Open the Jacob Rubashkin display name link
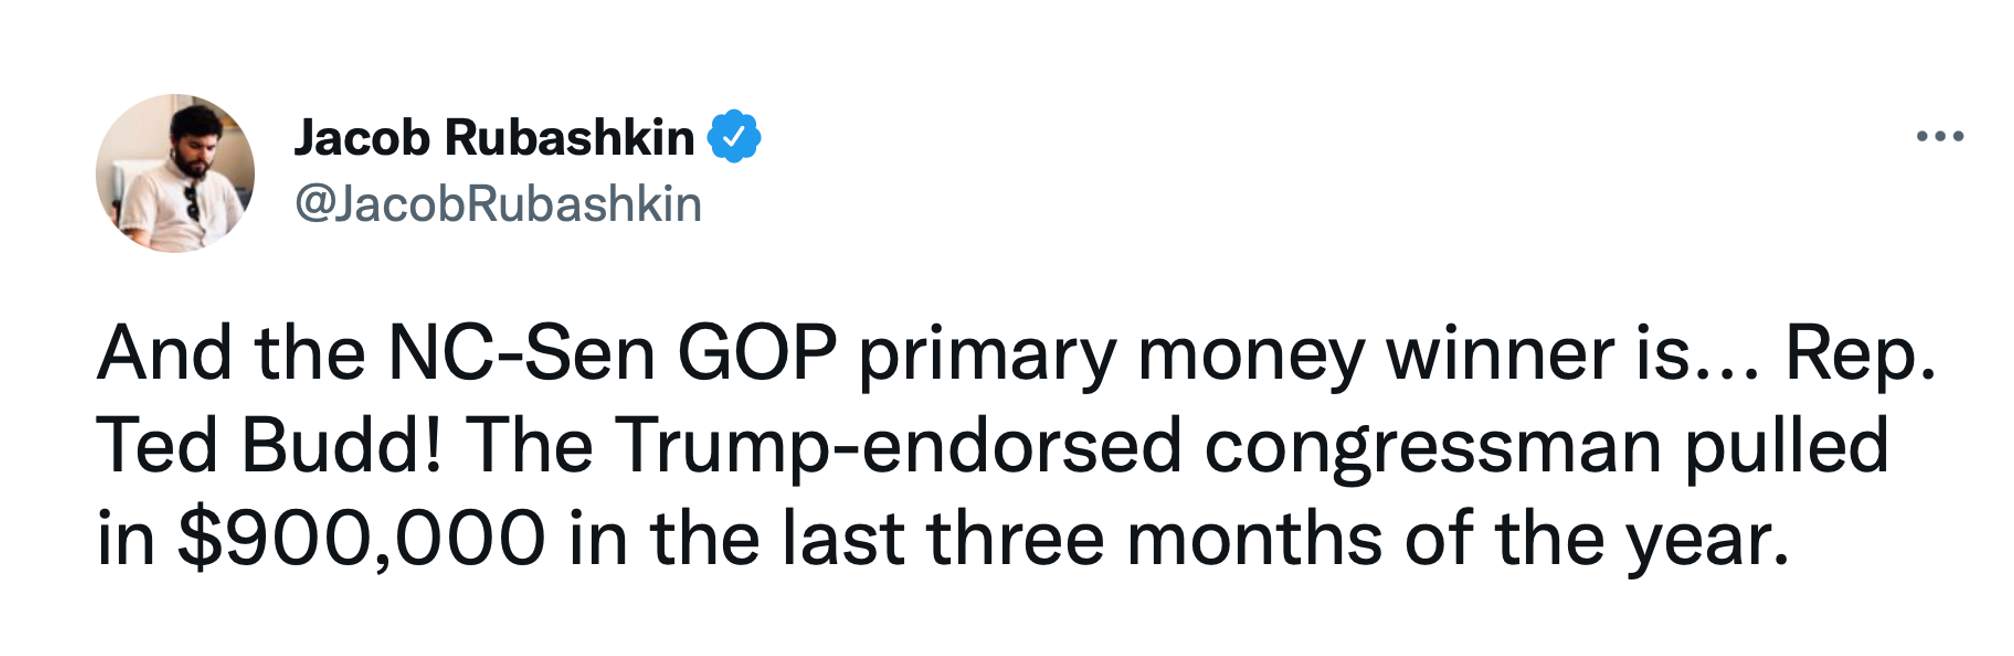2014x656 pixels. (494, 137)
